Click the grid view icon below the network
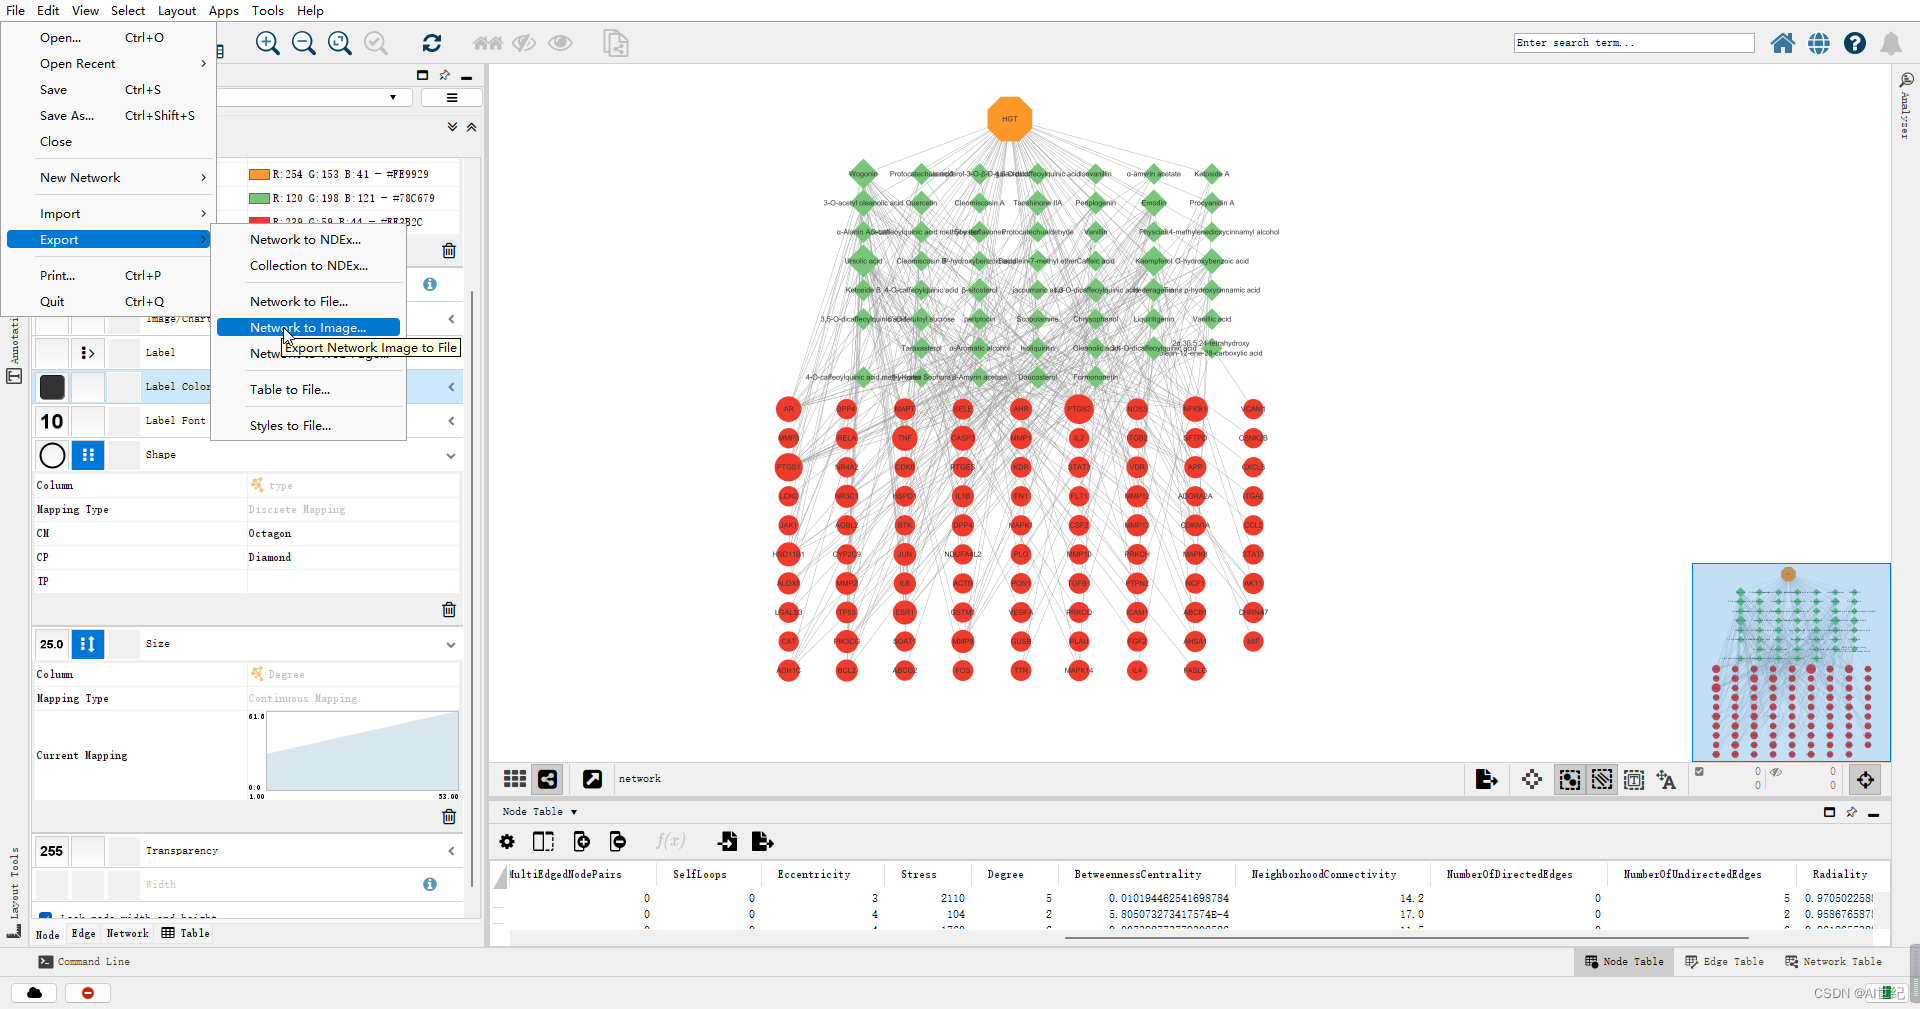Image resolution: width=1920 pixels, height=1009 pixels. click(515, 779)
